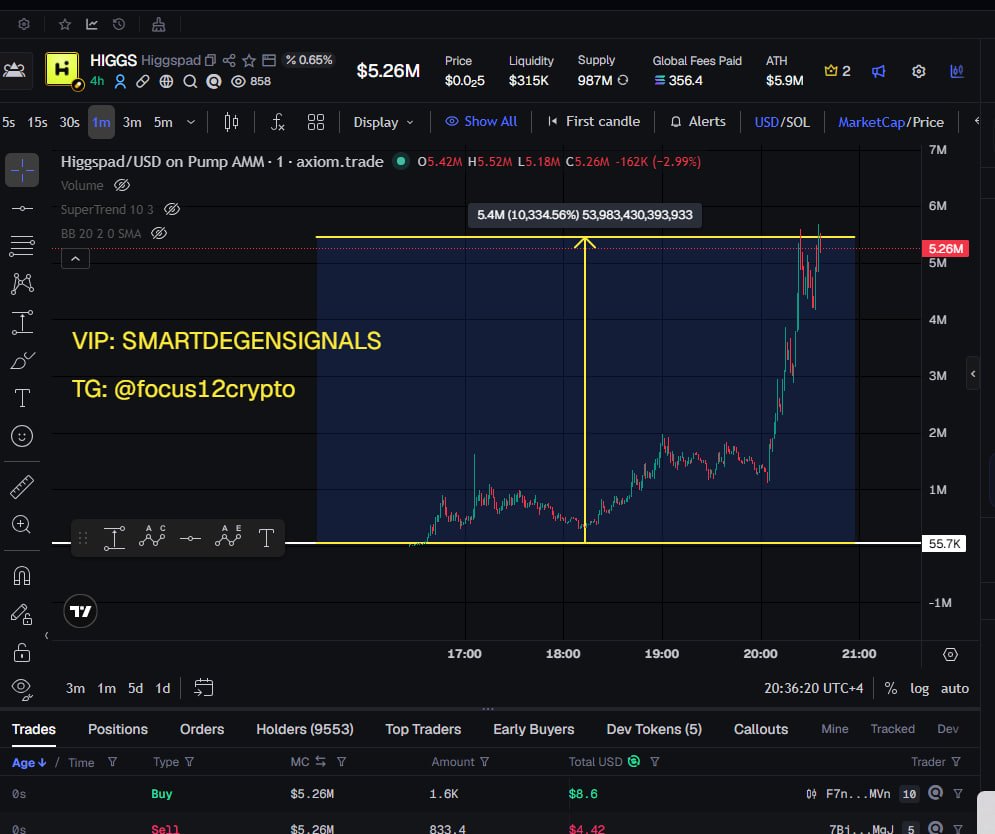Open the Callouts tab
This screenshot has width=995, height=834.
coord(760,729)
